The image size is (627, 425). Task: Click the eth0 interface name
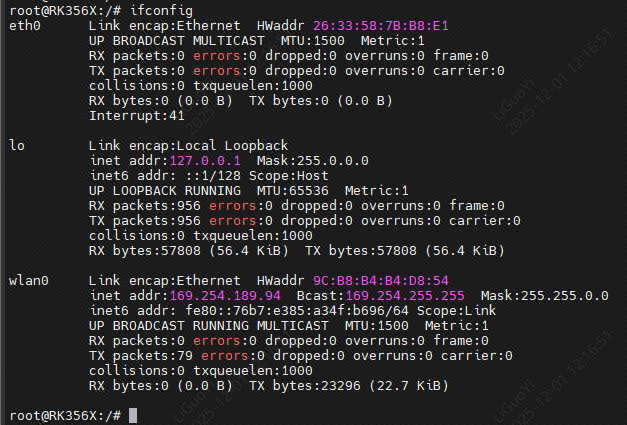coord(25,24)
